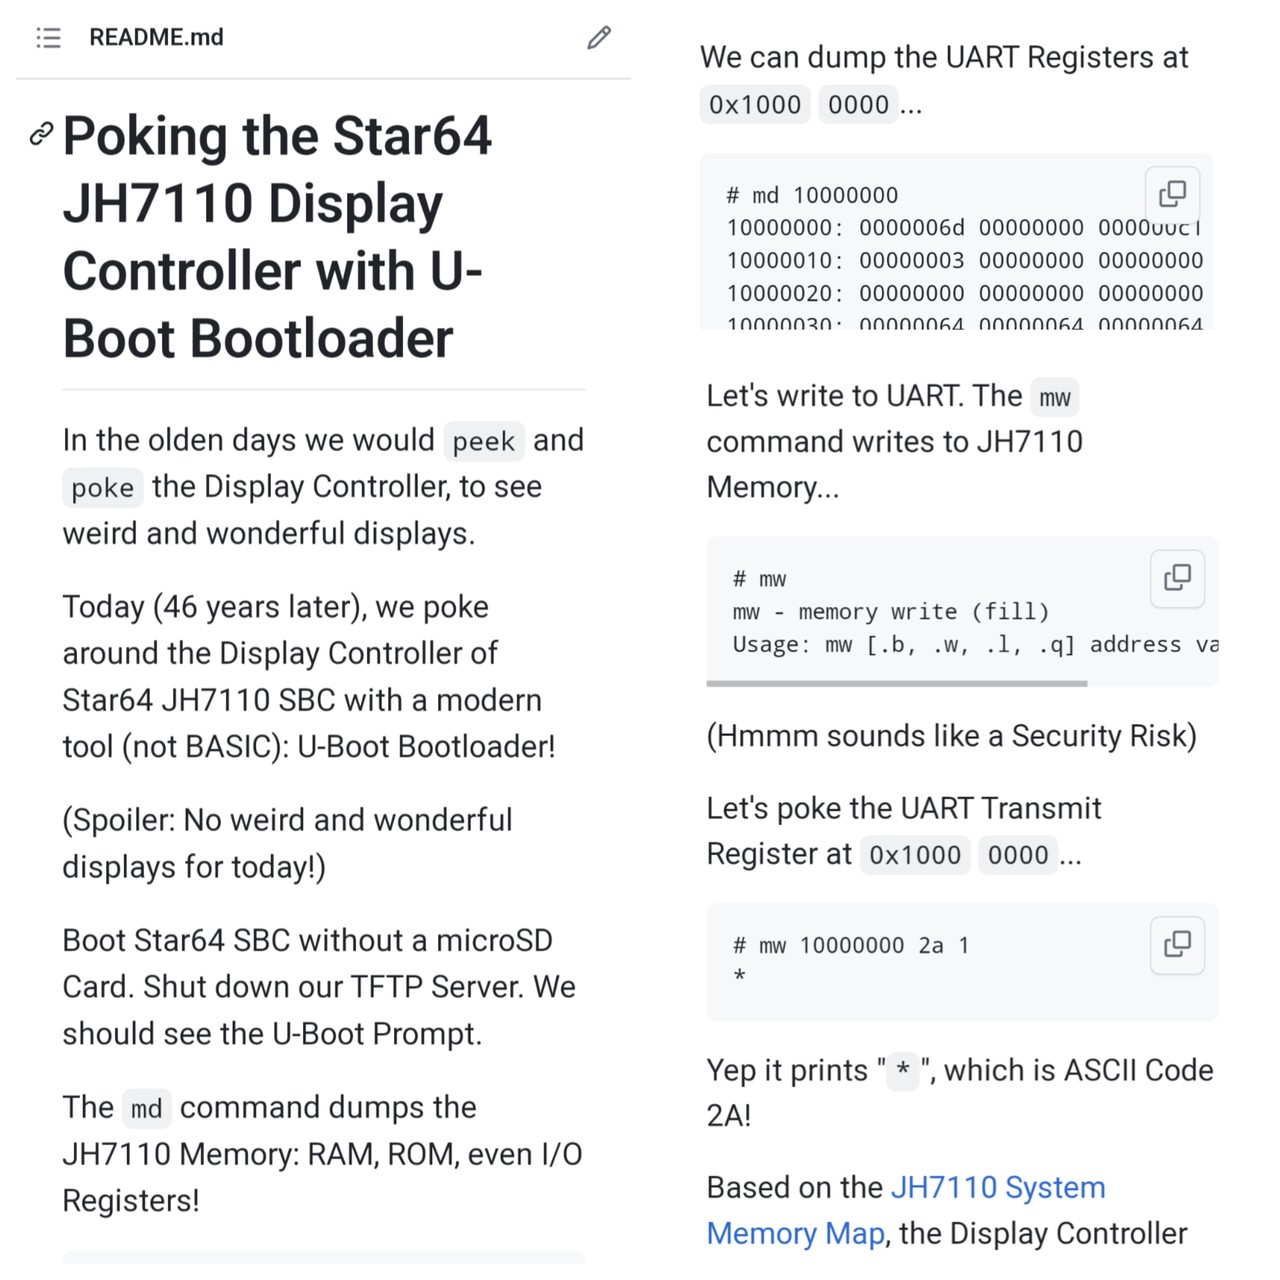Viewport: 1280px width, 1280px height.
Task: Click the inline '*' code in 'Yep it prints'
Action: click(x=902, y=1071)
